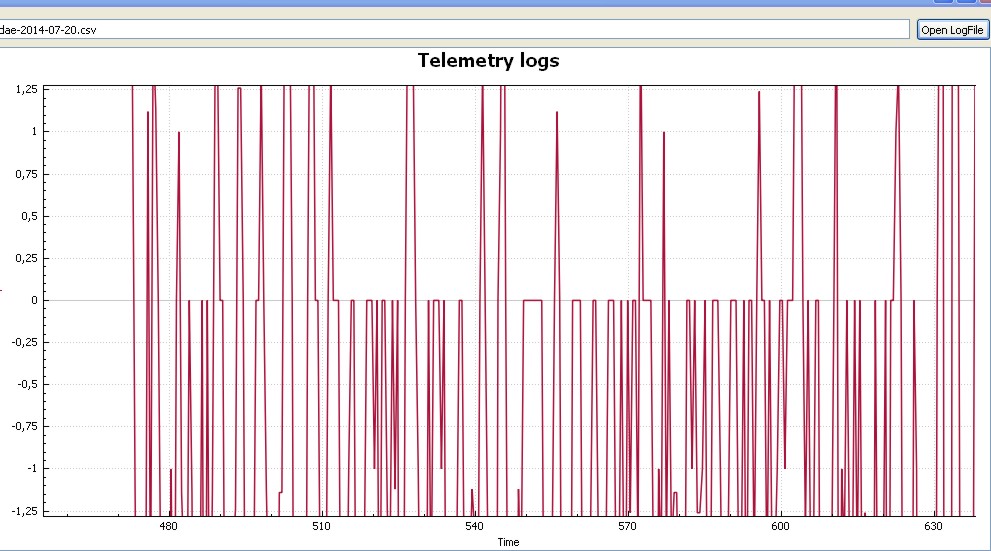Select the 630 time axis tick label
The image size is (991, 551).
933,526
